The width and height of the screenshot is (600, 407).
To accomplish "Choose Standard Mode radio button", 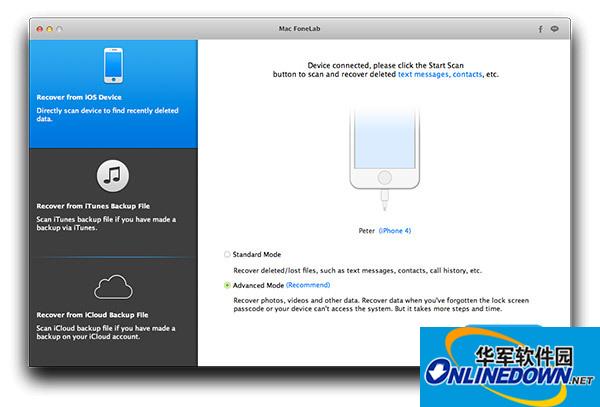I will click(x=227, y=254).
